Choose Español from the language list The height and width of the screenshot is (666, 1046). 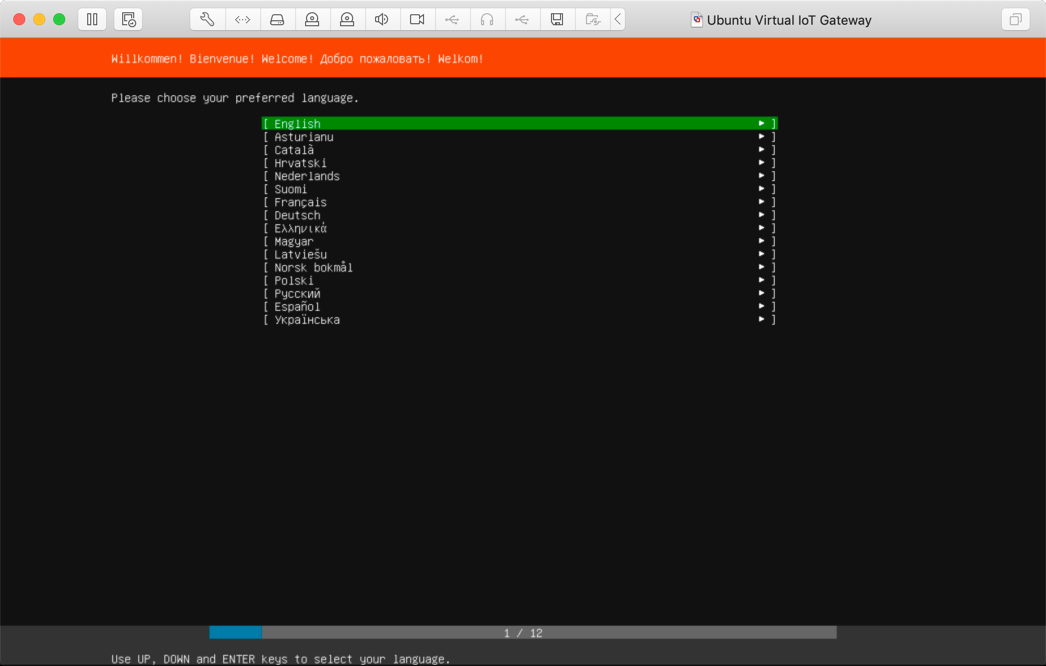[x=520, y=306]
